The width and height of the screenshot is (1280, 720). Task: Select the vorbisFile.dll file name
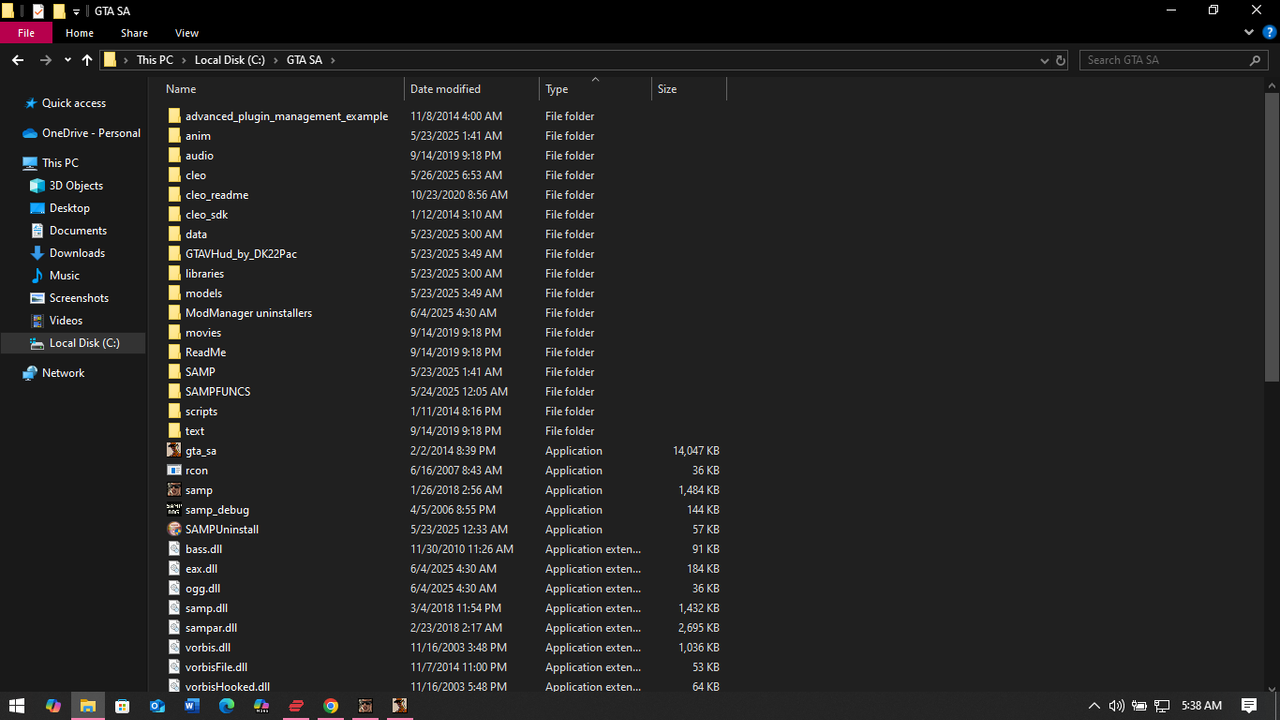pos(216,667)
